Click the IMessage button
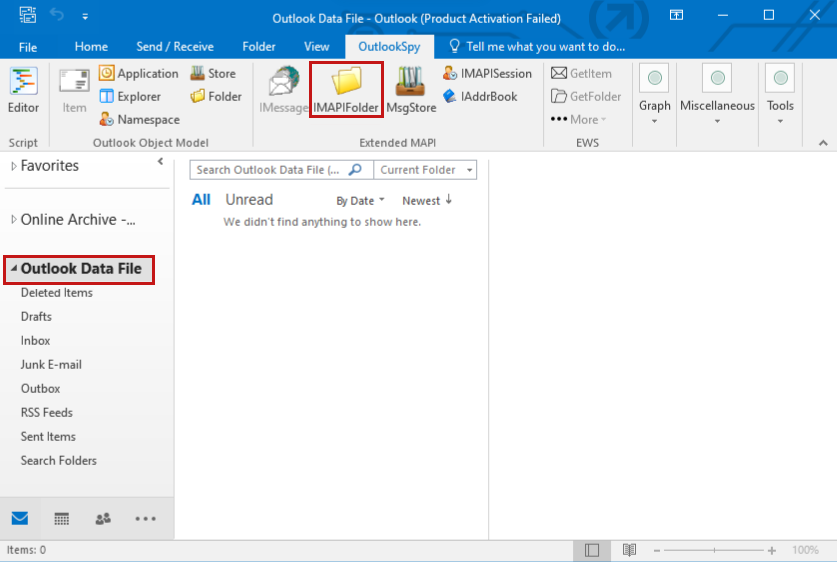Image resolution: width=837 pixels, height=562 pixels. pyautogui.click(x=283, y=90)
